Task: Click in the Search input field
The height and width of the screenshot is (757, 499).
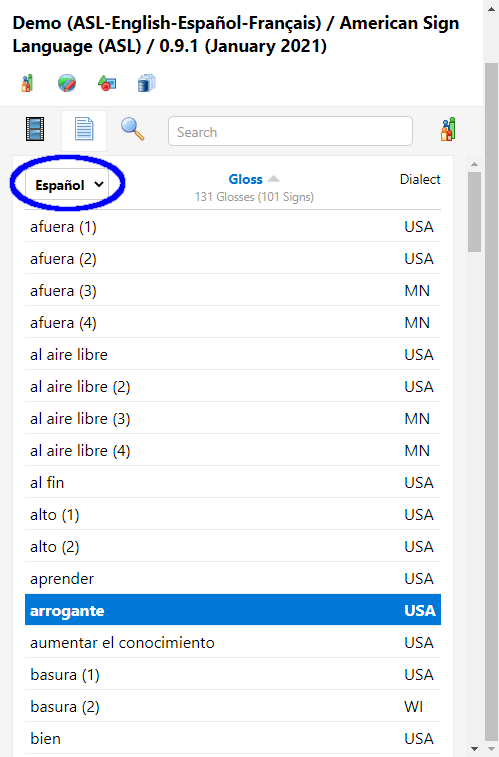Action: (x=290, y=131)
